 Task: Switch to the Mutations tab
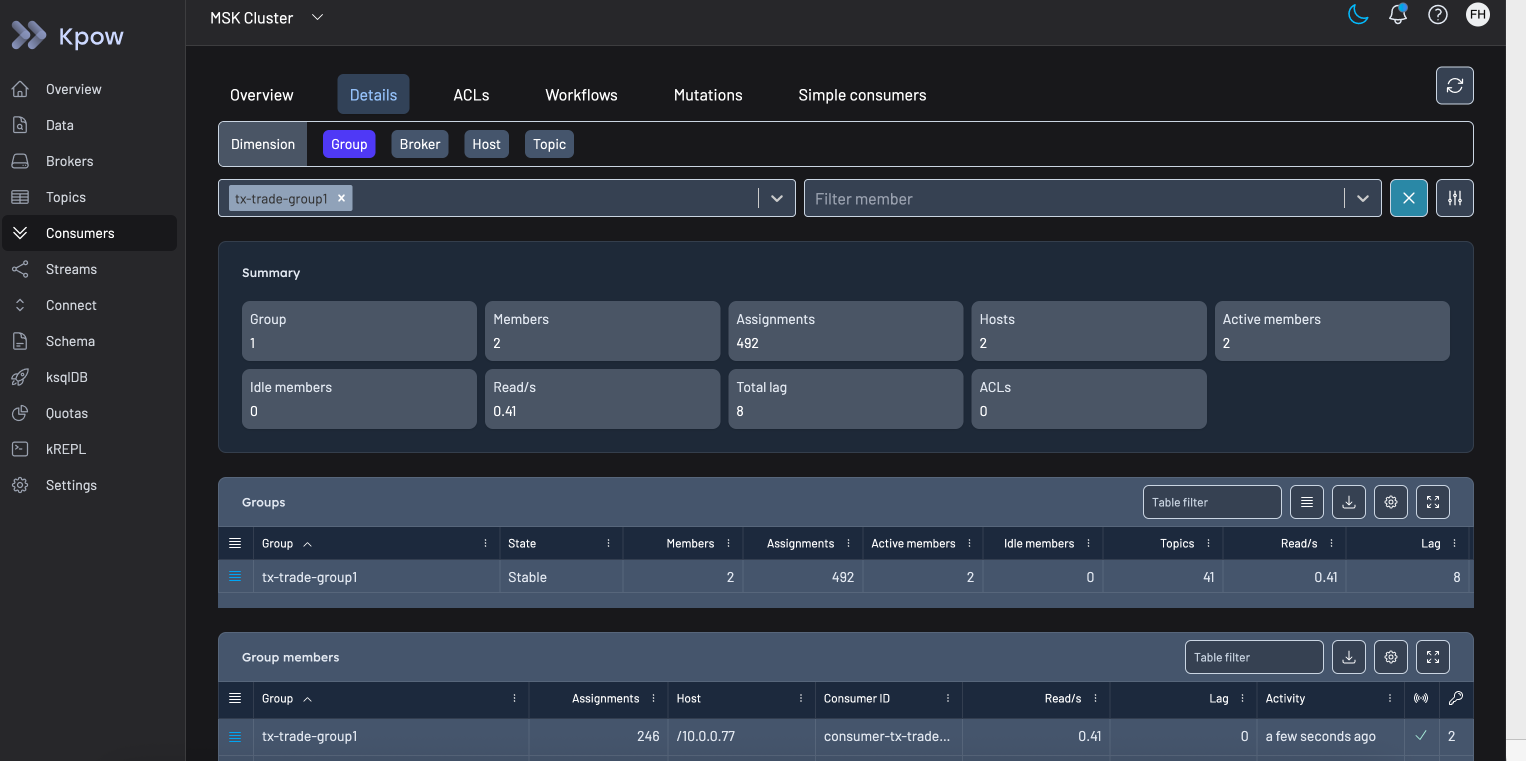pyautogui.click(x=708, y=95)
